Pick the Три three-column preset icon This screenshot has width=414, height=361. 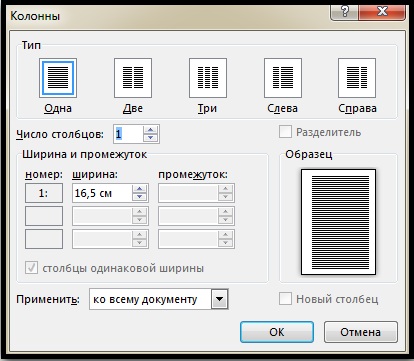pos(208,78)
